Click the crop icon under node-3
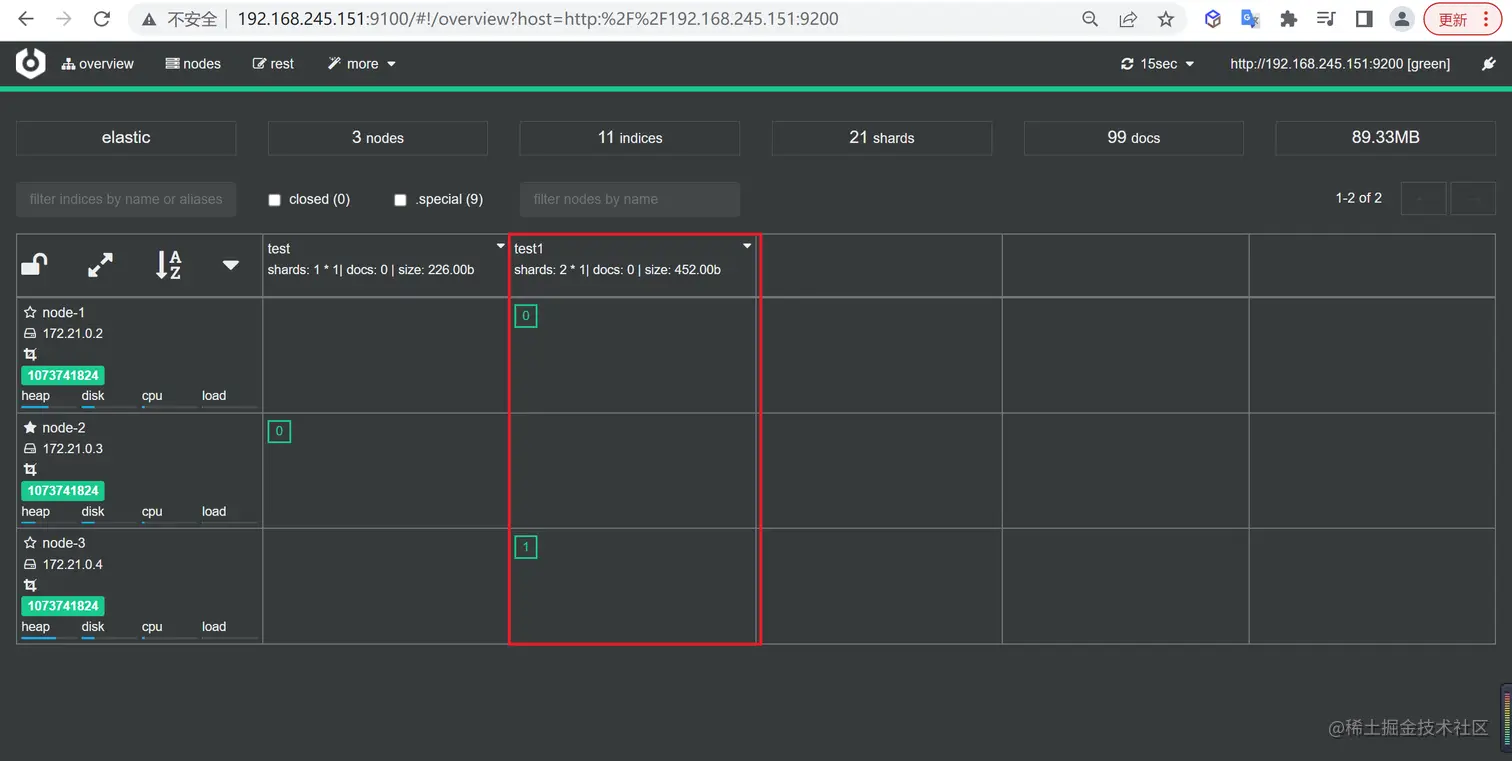 30,585
